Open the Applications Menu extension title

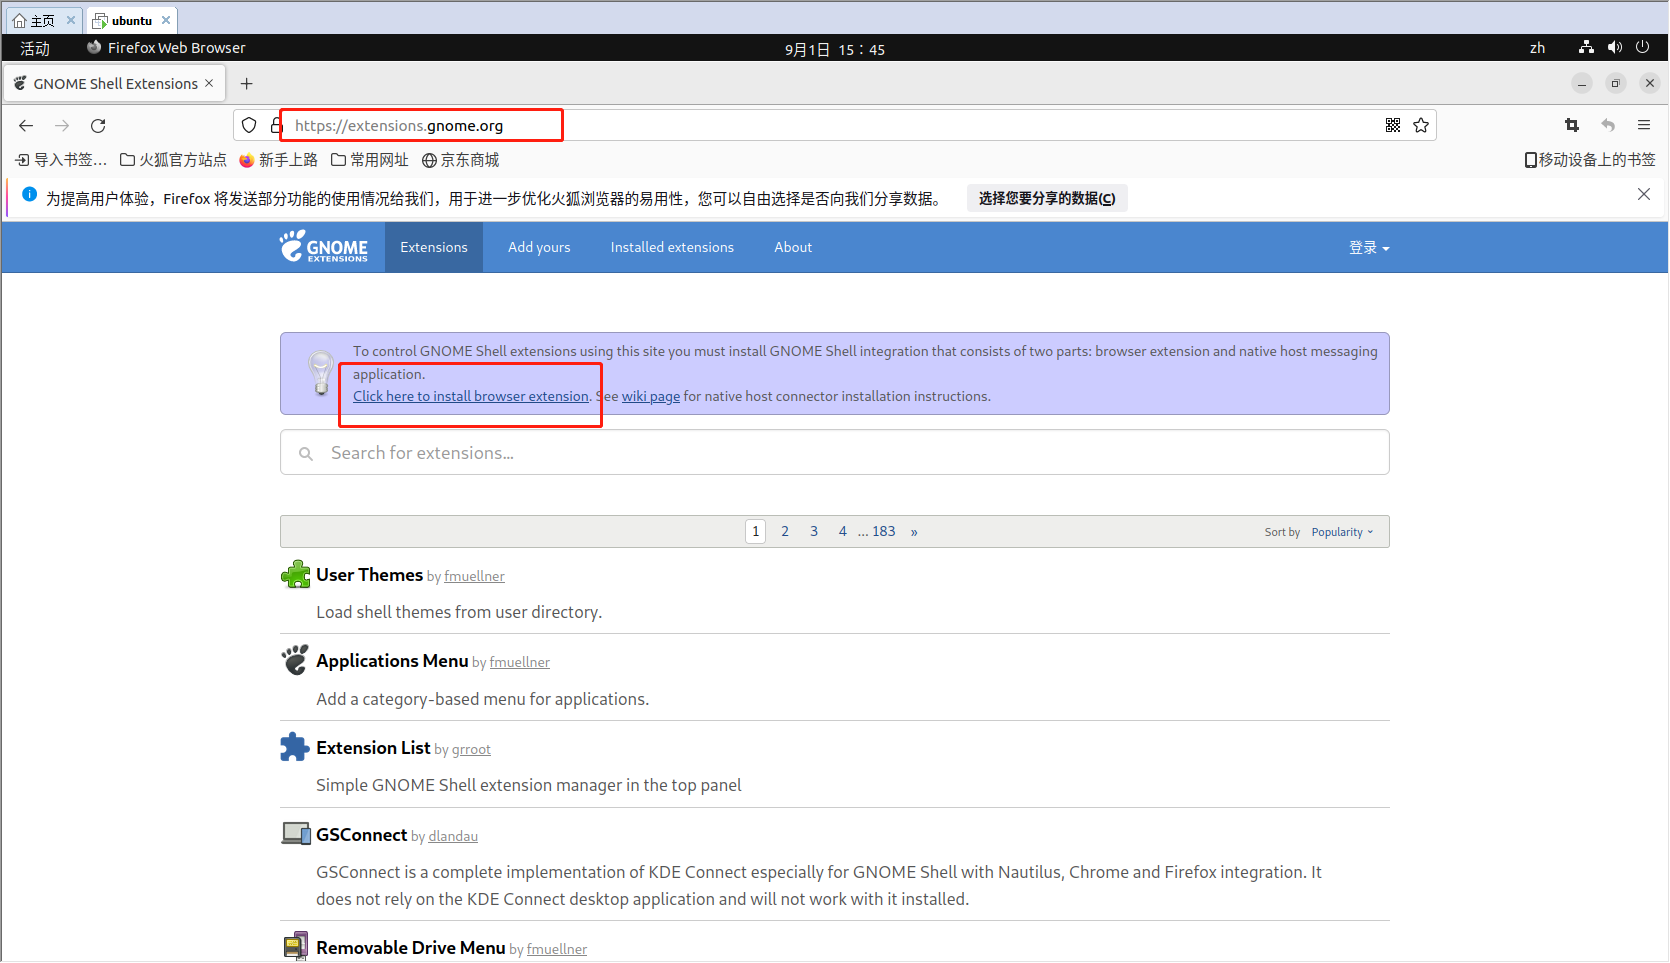392,661
